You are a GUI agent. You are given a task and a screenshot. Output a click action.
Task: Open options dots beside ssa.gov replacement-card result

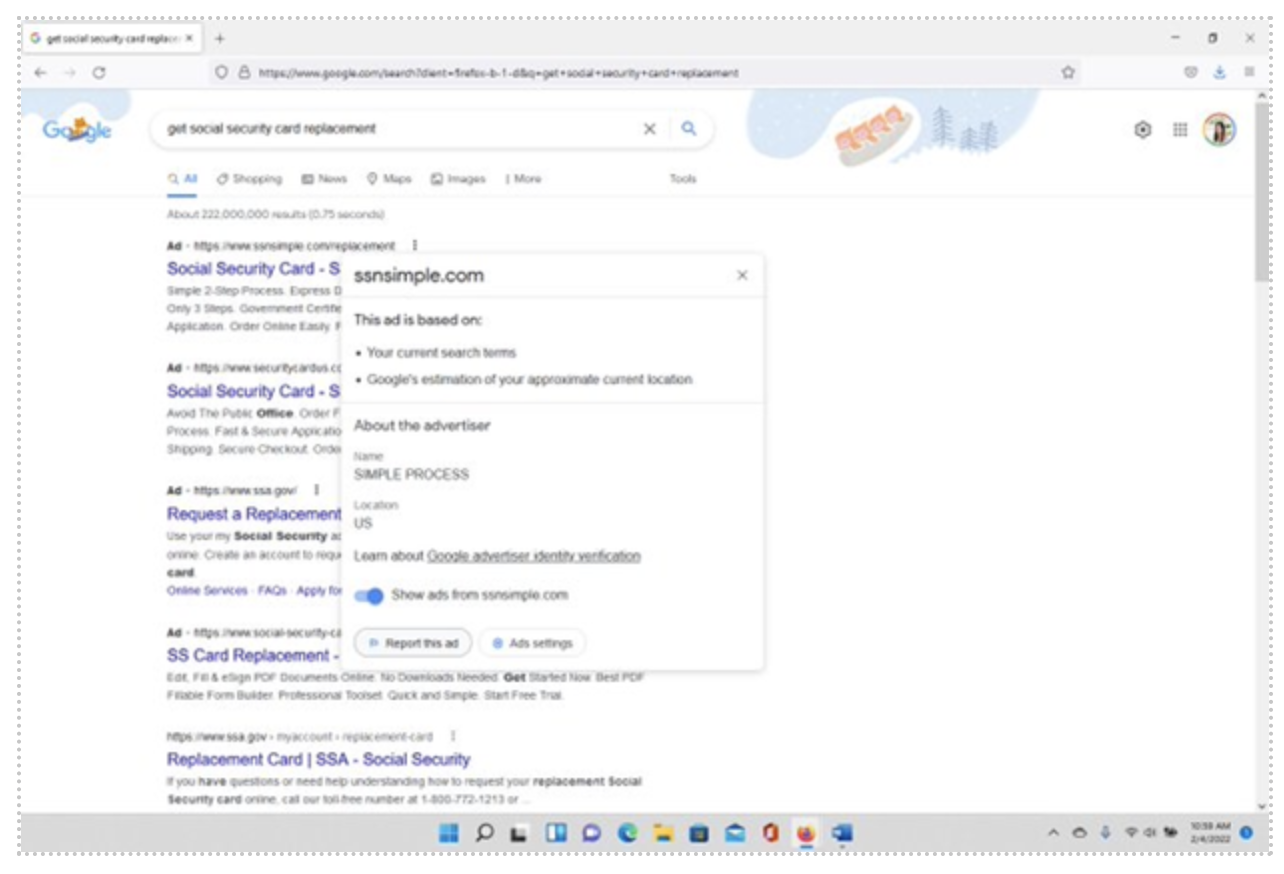click(453, 736)
